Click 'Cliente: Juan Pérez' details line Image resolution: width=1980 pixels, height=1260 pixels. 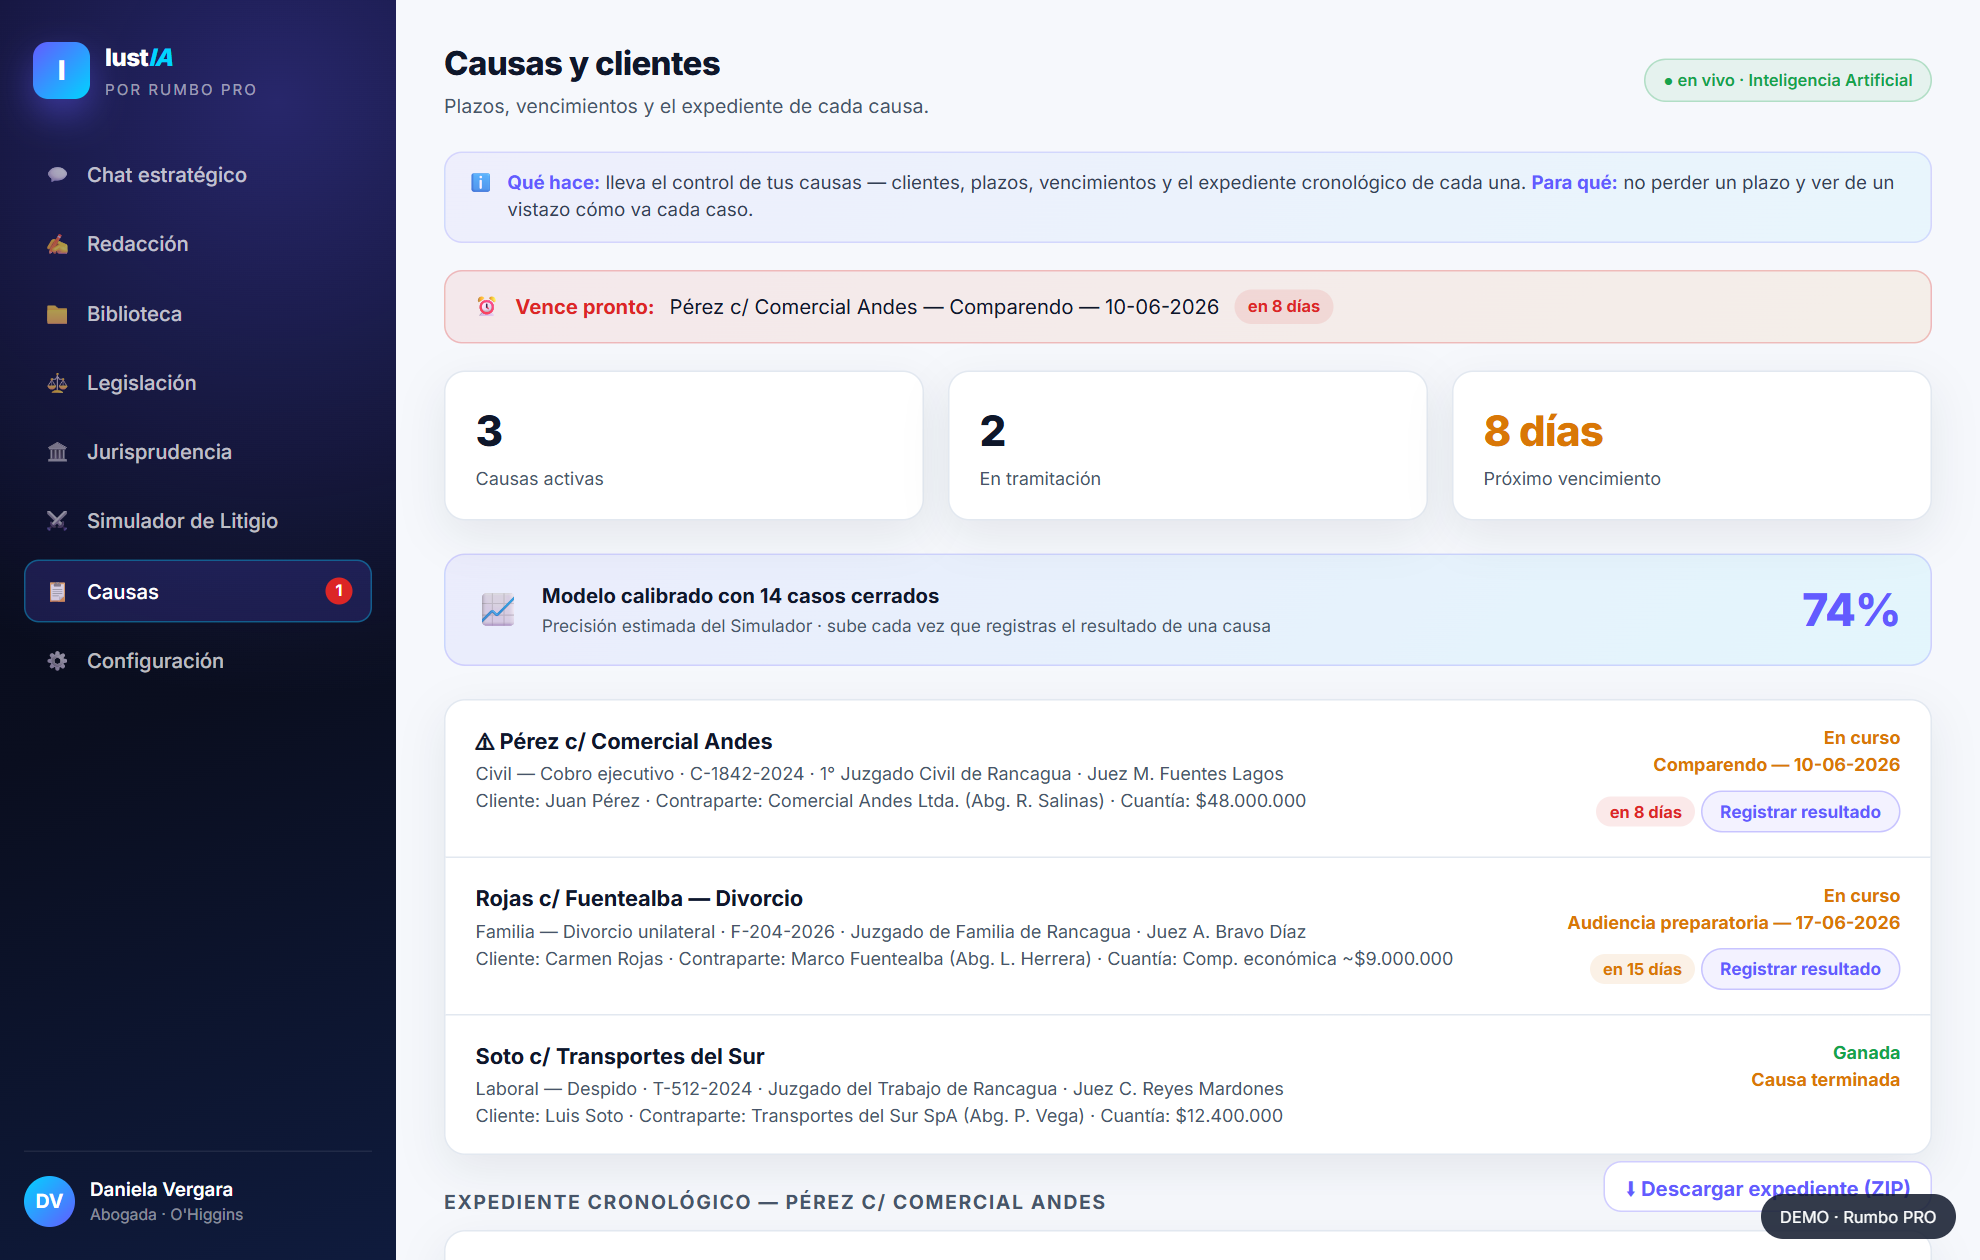click(890, 801)
